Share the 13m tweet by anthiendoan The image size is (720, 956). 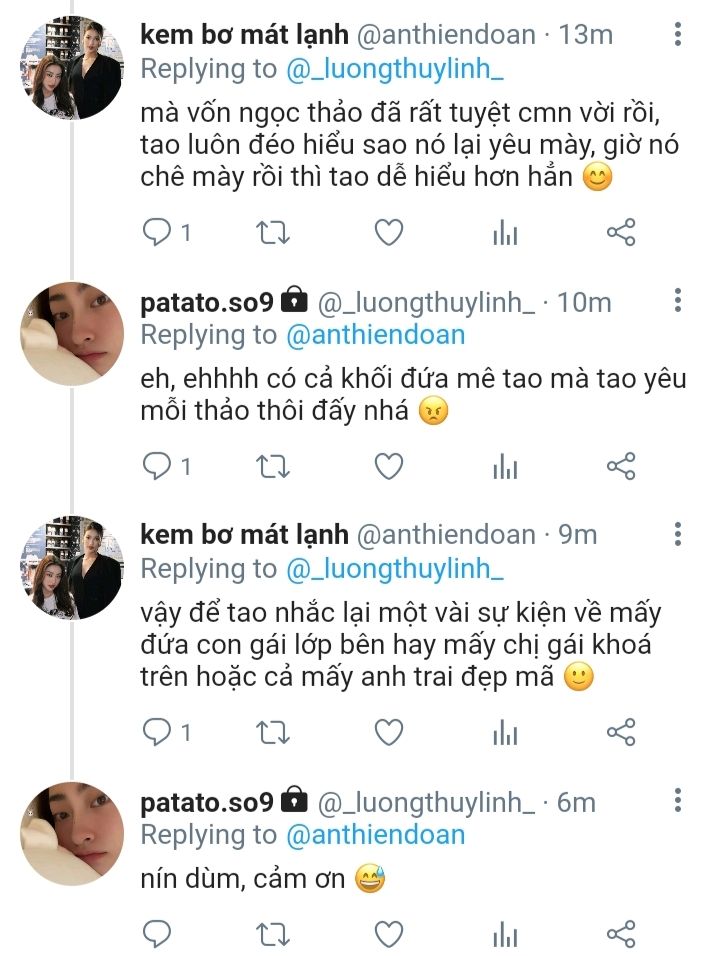click(621, 232)
